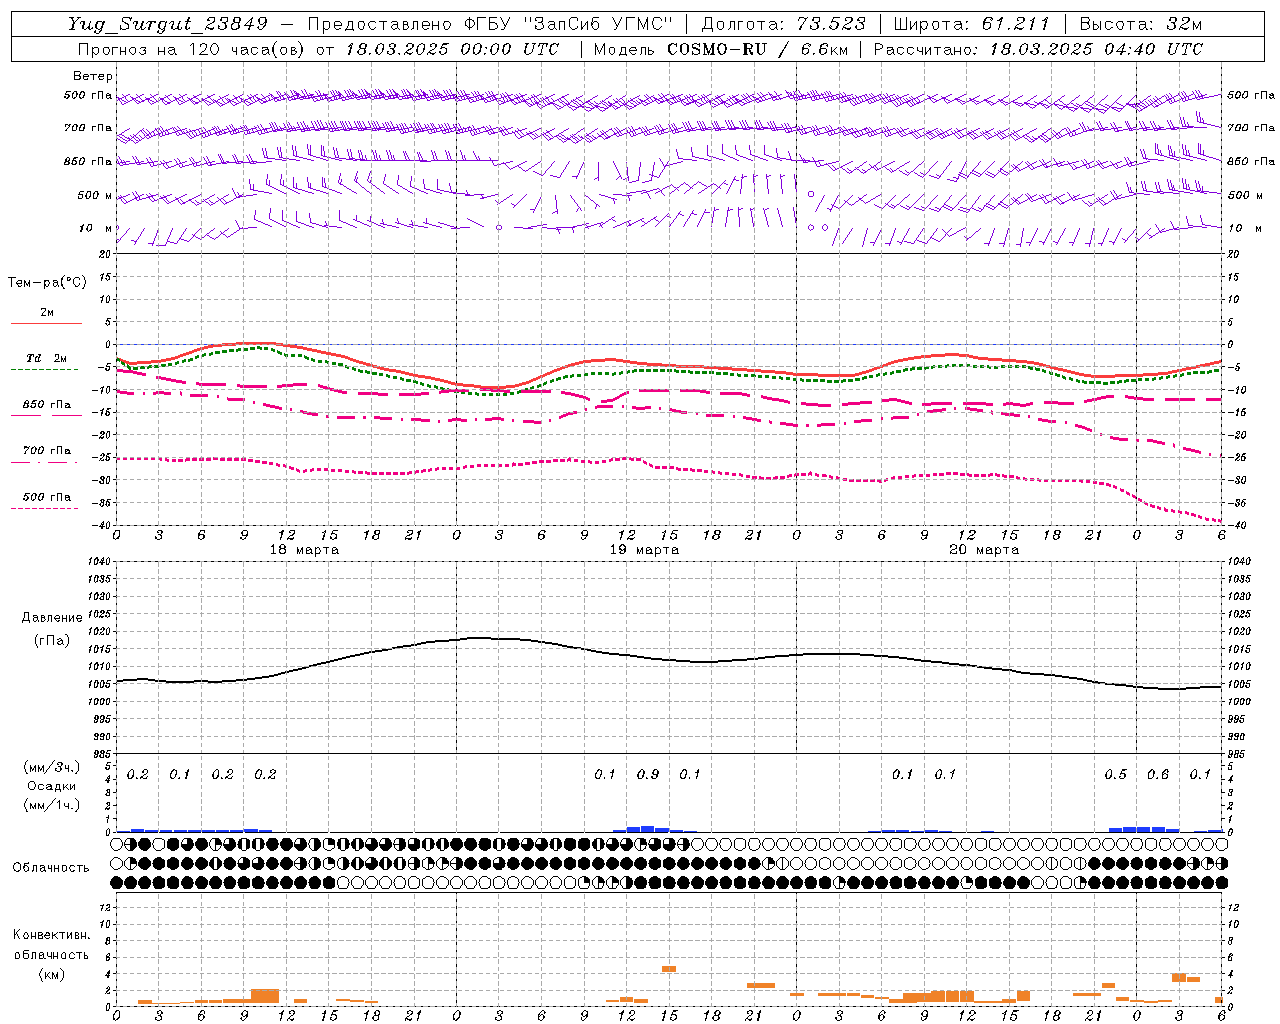Click the "500 гПа" temperature legend entry
This screenshot has height=1024, width=1280.
[x=47, y=496]
